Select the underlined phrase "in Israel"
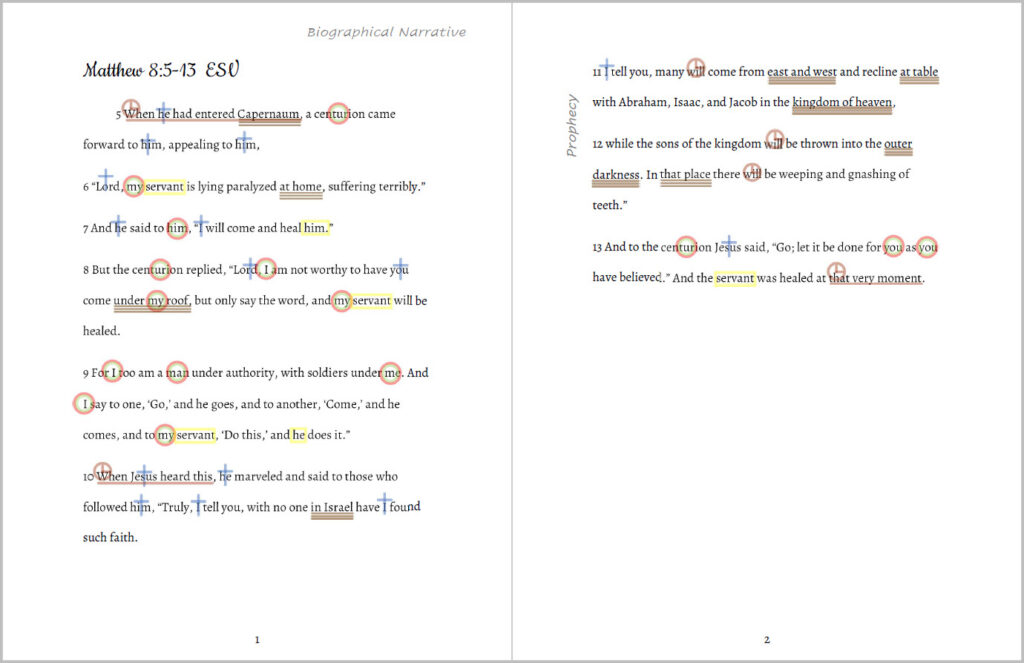Viewport: 1024px width, 663px height. pyautogui.click(x=332, y=508)
